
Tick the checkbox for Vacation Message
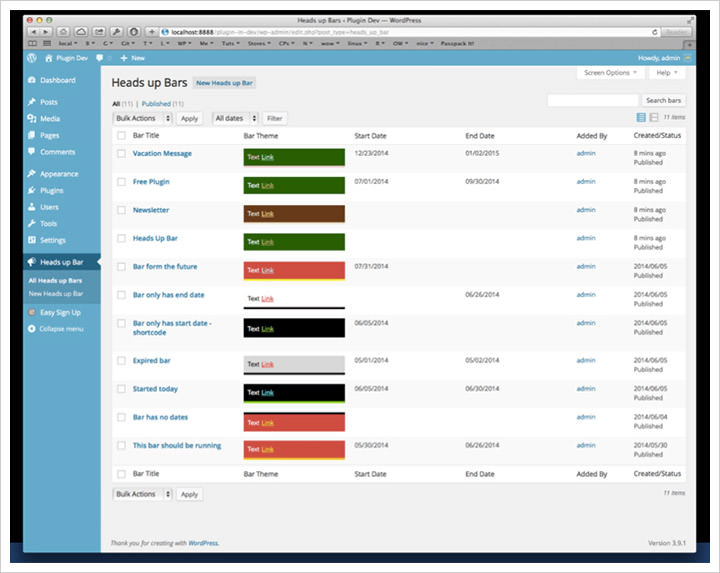tap(121, 153)
